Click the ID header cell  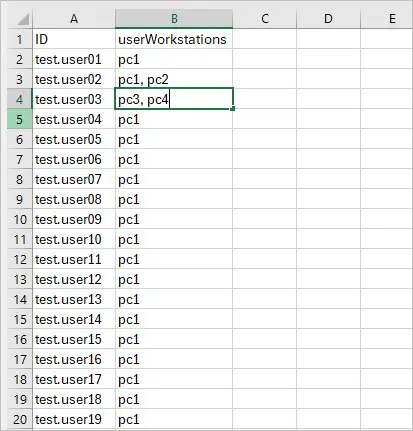[74, 39]
